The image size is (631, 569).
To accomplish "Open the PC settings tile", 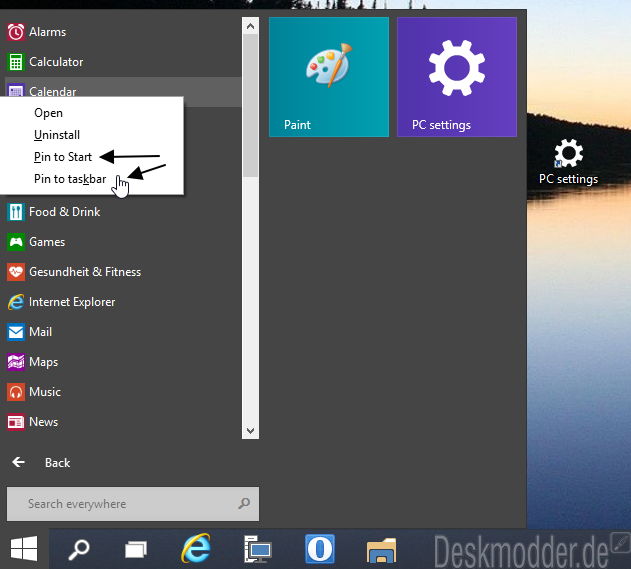I will pyautogui.click(x=457, y=77).
